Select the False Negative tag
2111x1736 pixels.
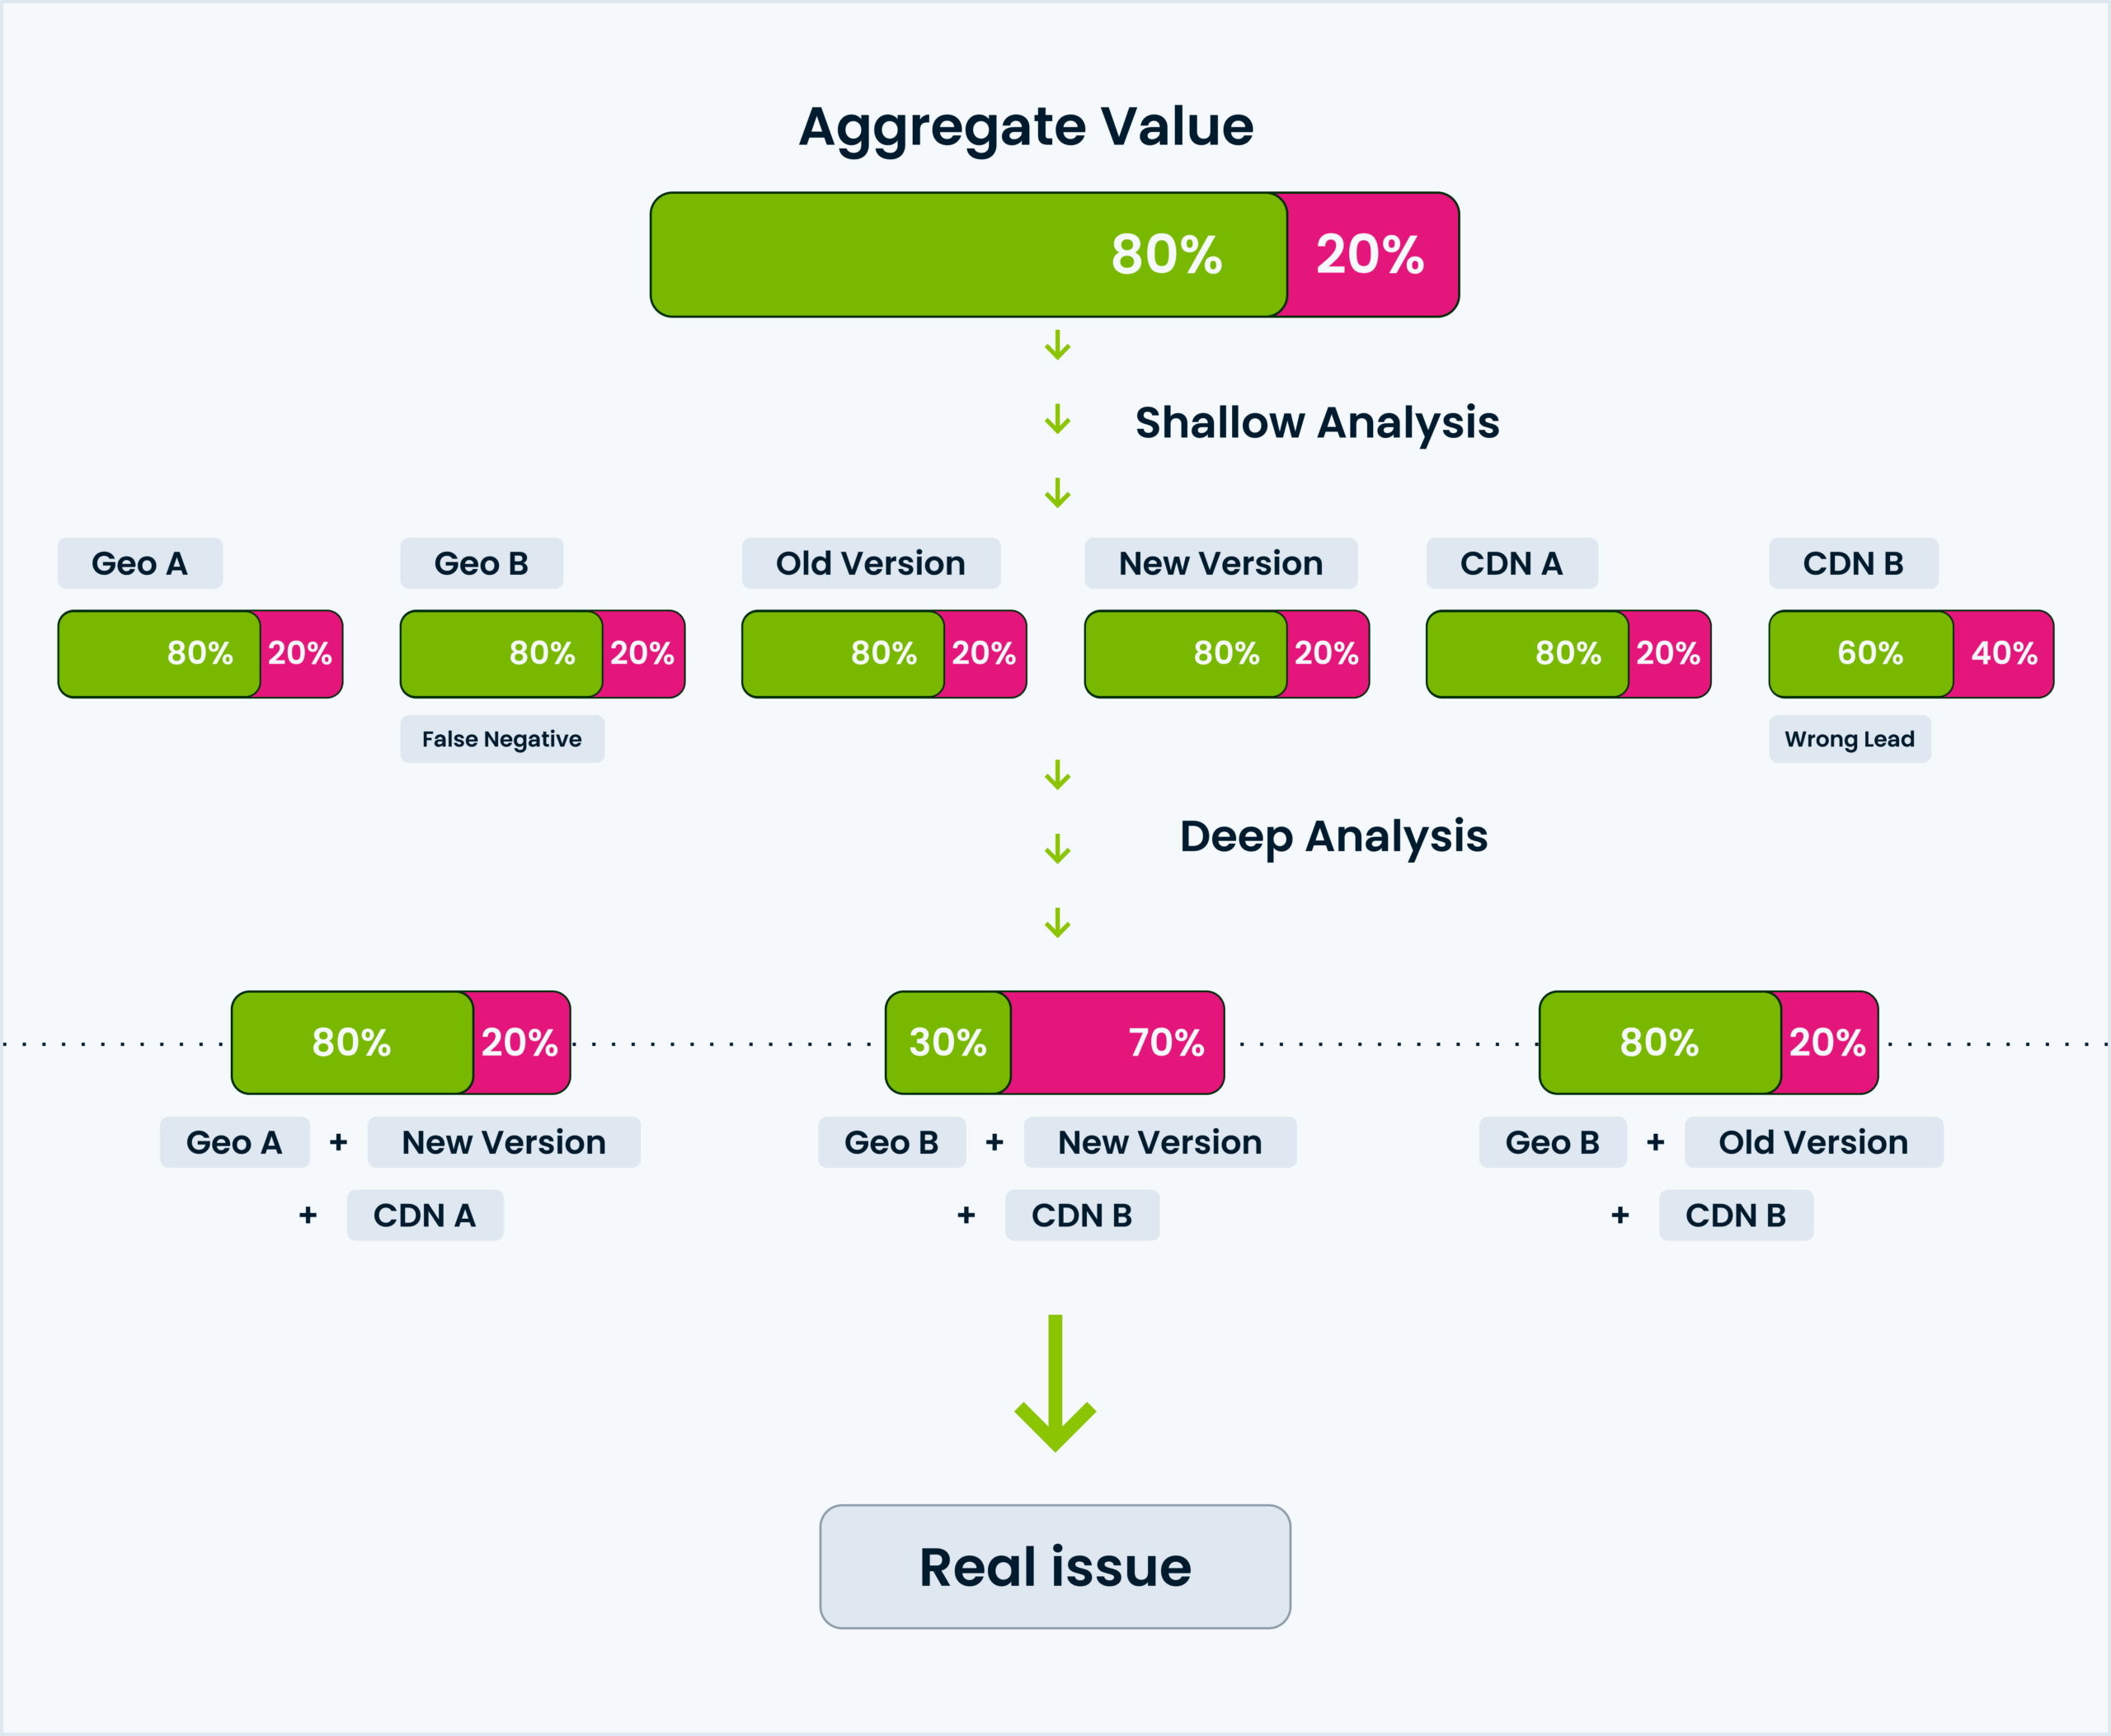pyautogui.click(x=502, y=739)
